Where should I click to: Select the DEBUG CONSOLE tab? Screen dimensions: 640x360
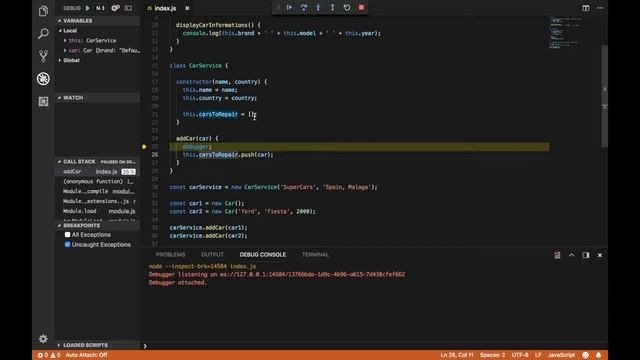click(x=262, y=254)
